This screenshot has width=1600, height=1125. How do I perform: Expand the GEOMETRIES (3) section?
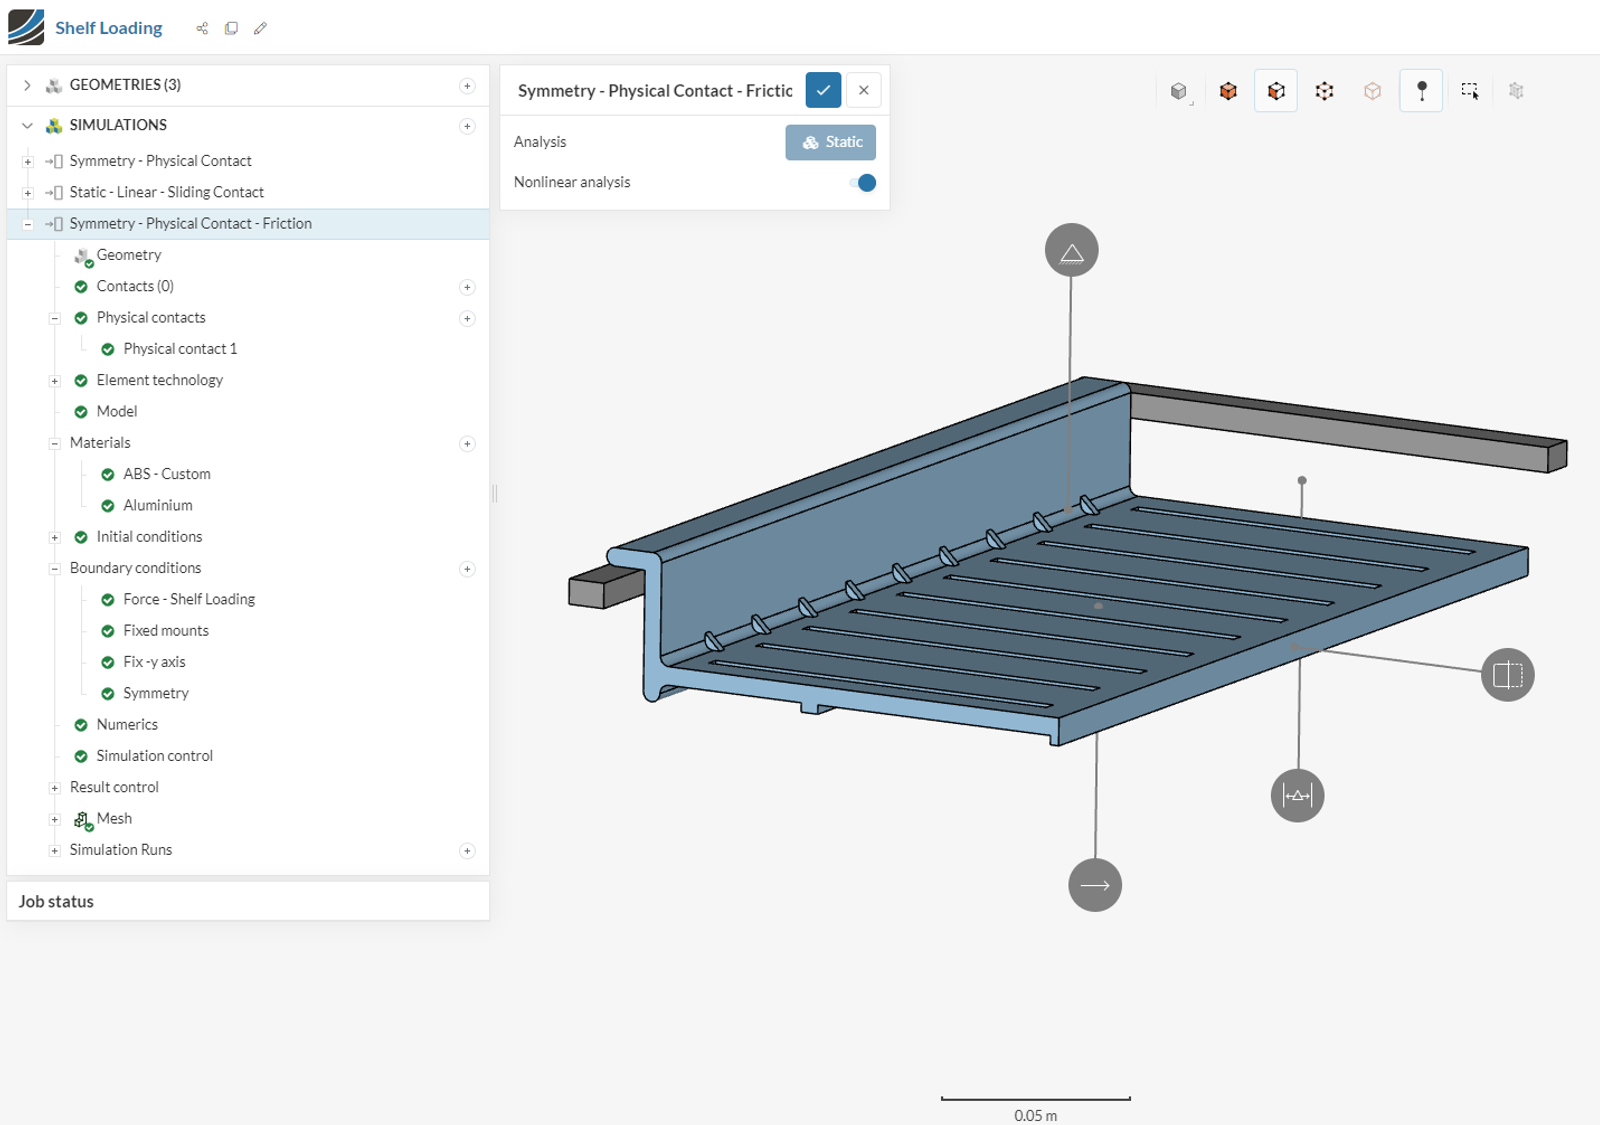point(27,85)
